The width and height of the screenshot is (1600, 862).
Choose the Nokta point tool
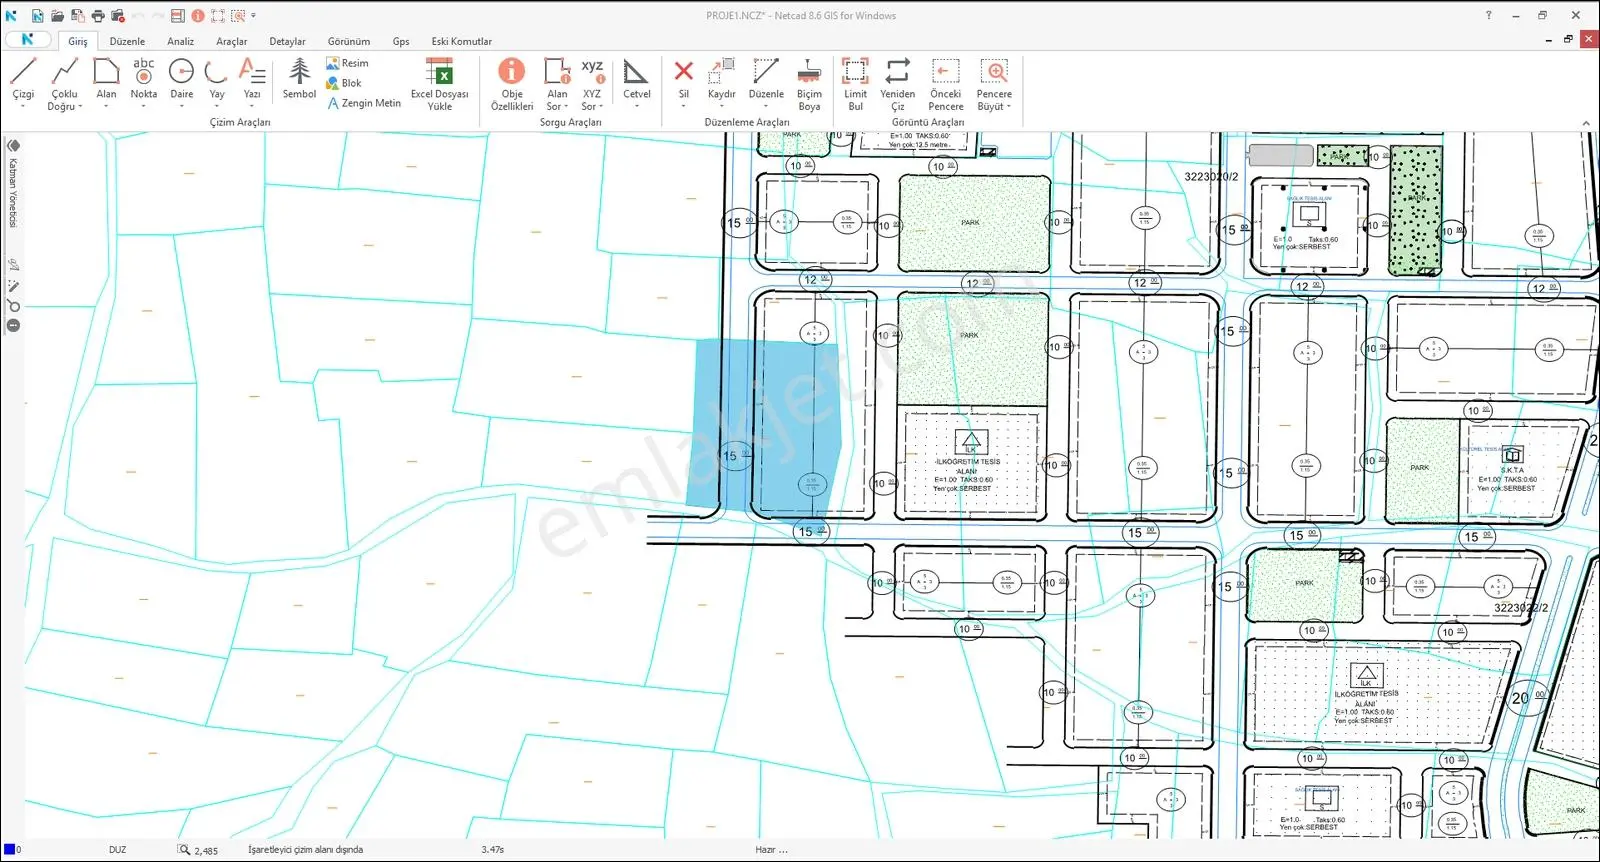coord(144,83)
